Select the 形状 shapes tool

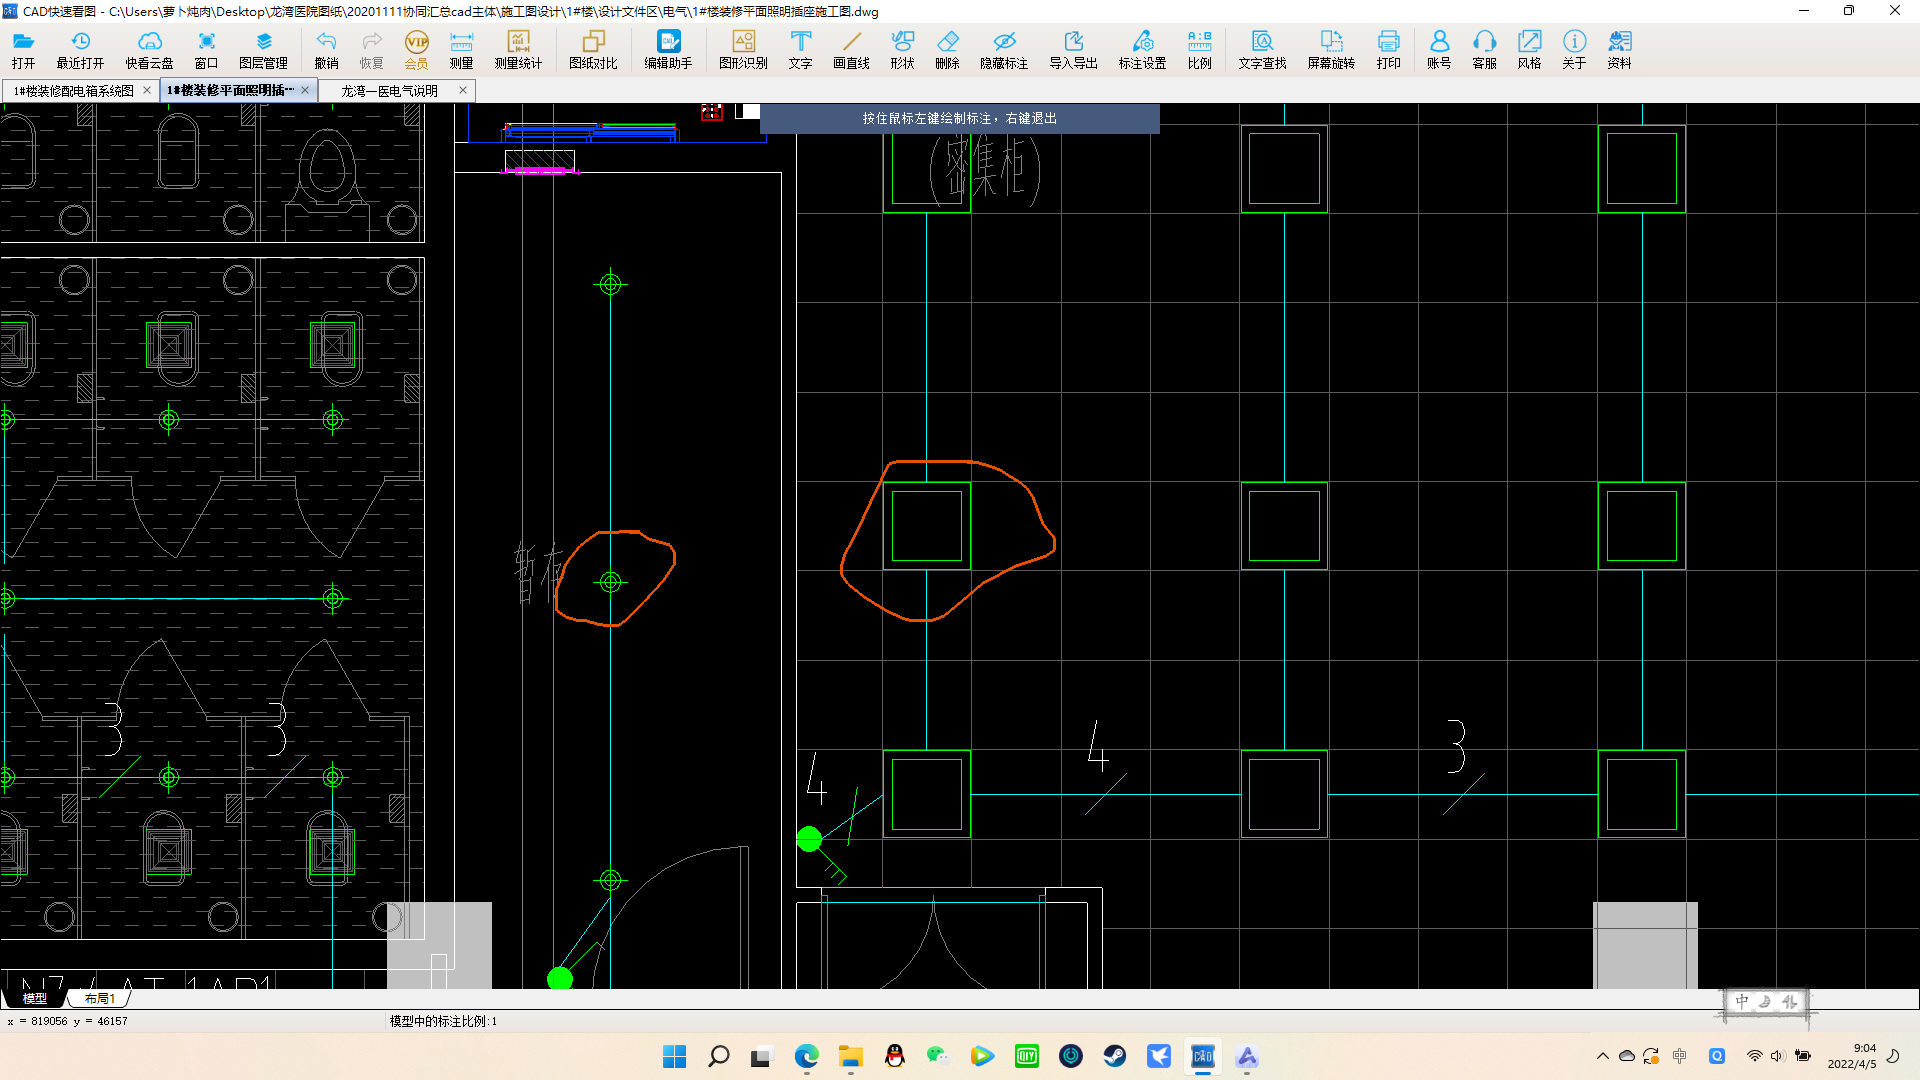pyautogui.click(x=902, y=49)
